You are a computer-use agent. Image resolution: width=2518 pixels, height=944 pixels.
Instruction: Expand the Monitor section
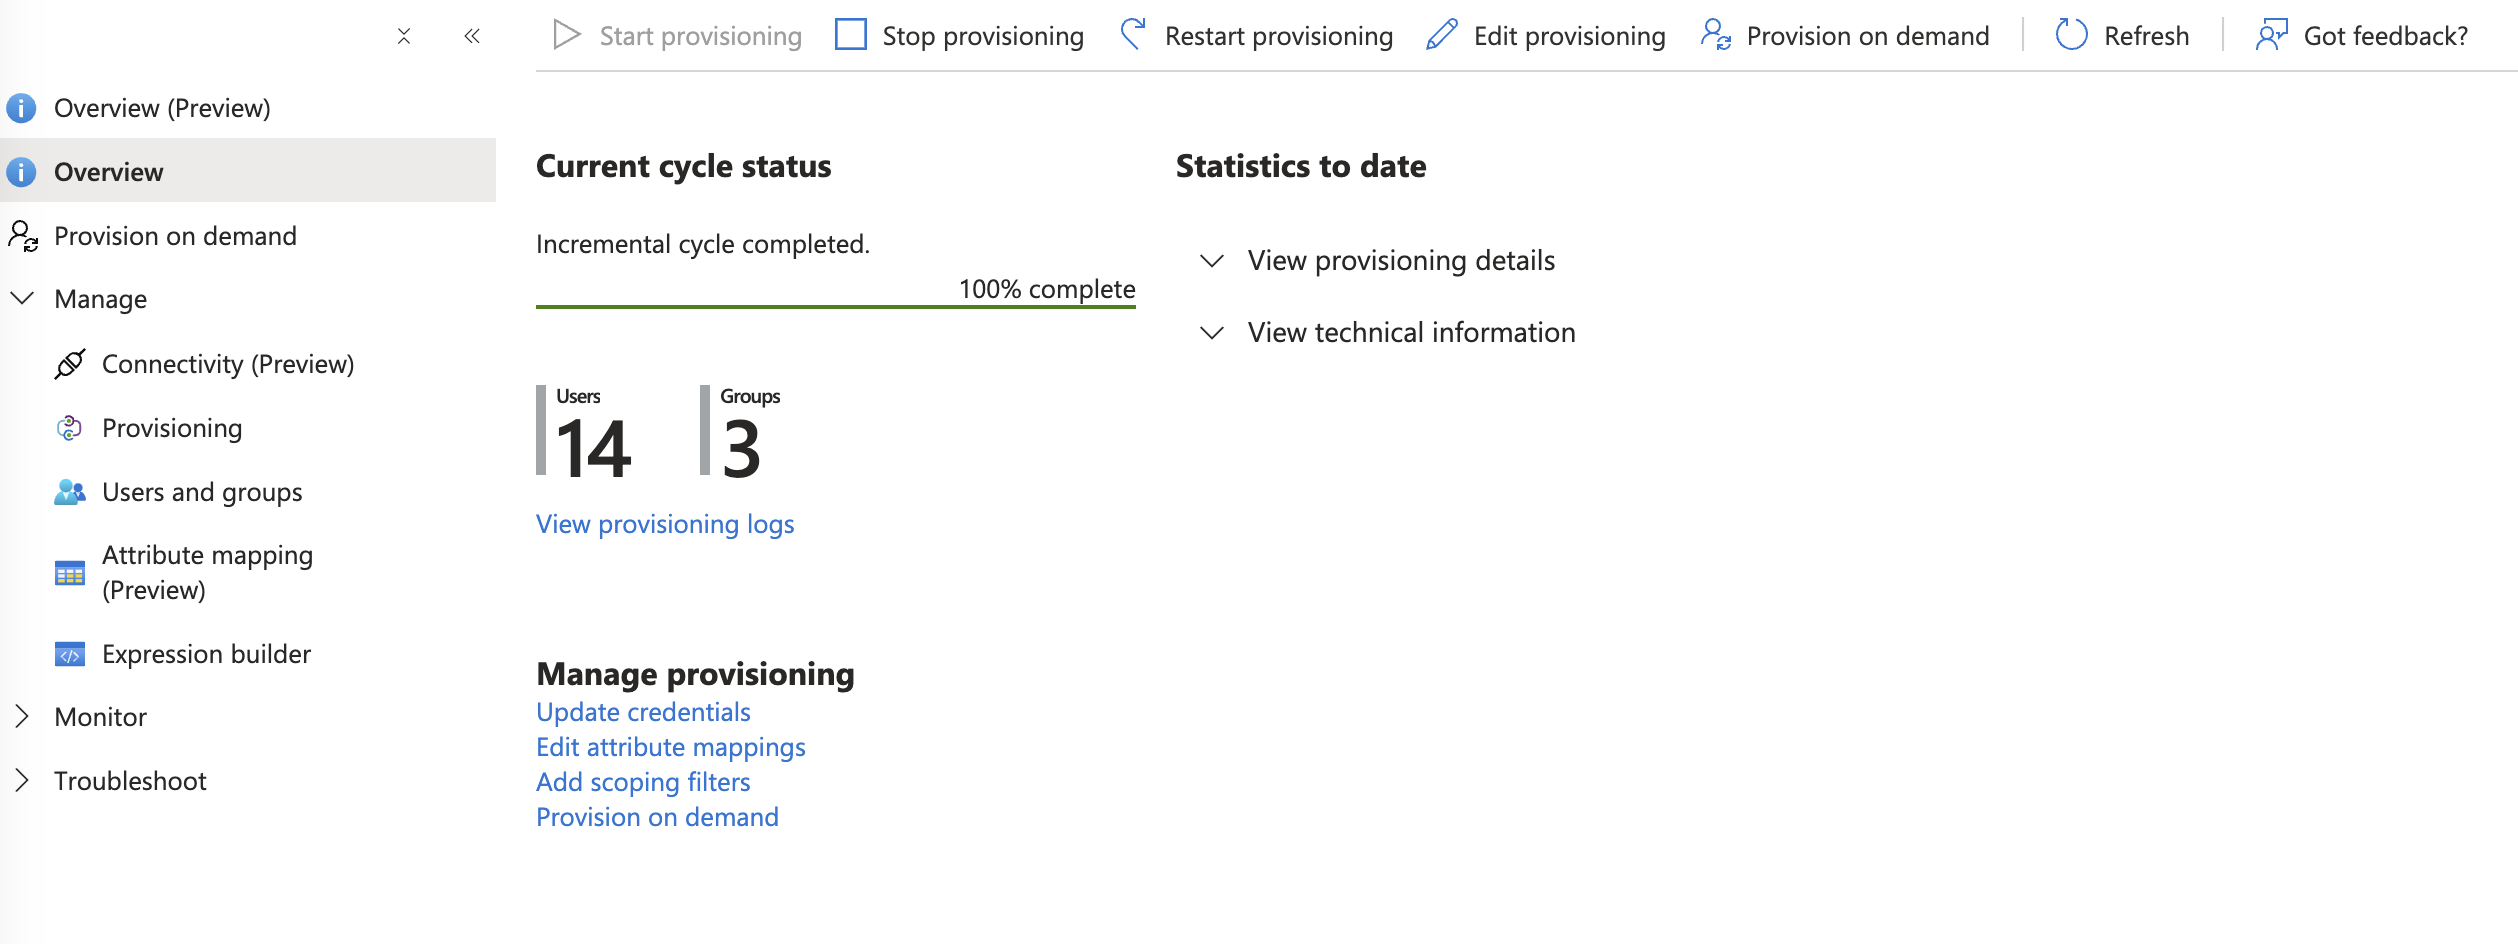pyautogui.click(x=22, y=716)
